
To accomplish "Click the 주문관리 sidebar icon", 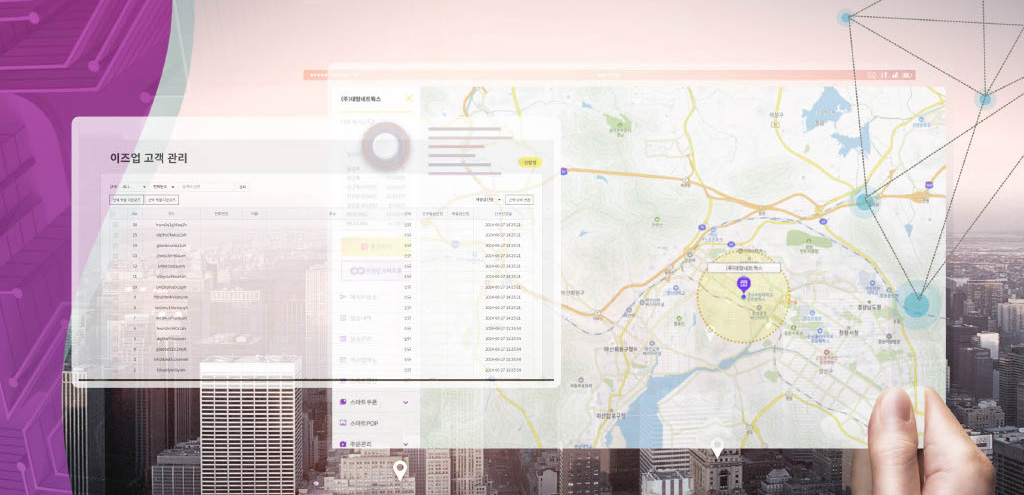I will click(344, 445).
